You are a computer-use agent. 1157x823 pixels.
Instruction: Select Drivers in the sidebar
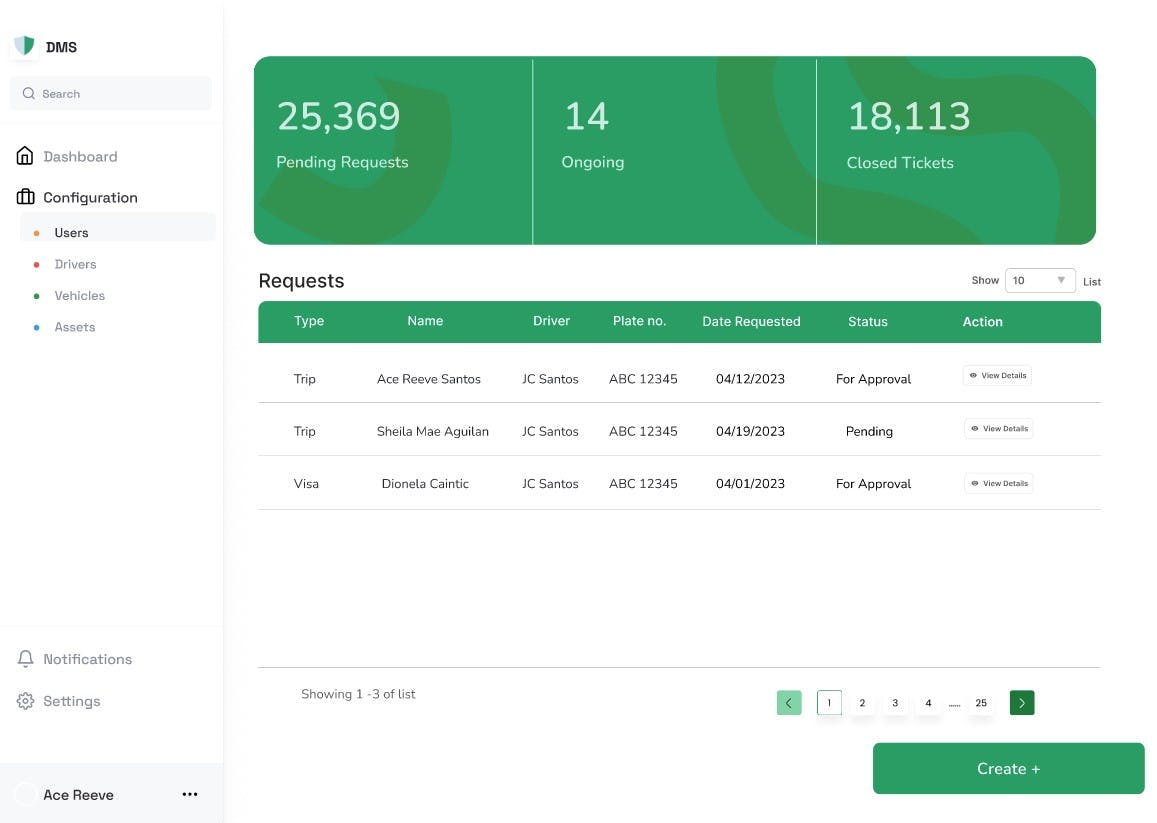[75, 264]
